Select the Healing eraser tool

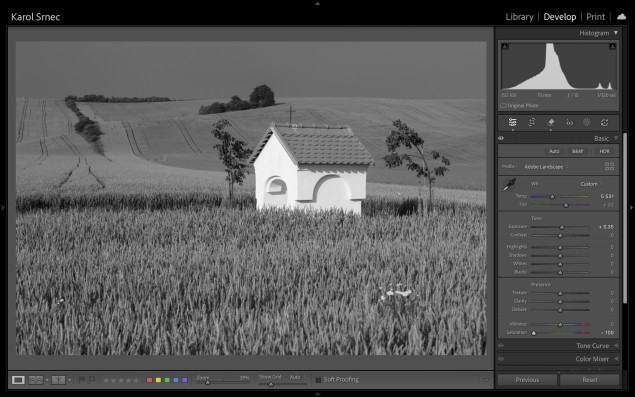click(551, 122)
